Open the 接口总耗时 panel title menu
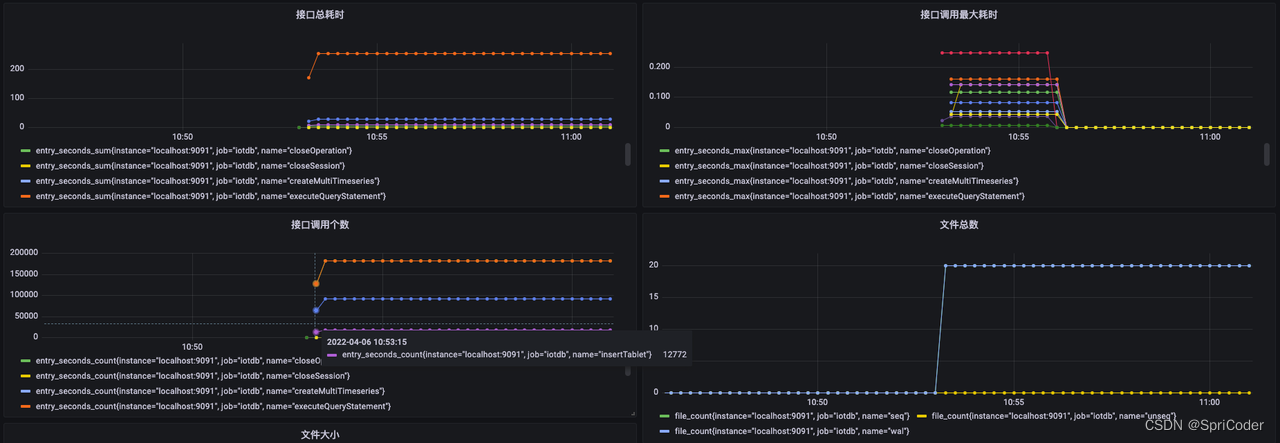This screenshot has height=443, width=1280. (320, 15)
